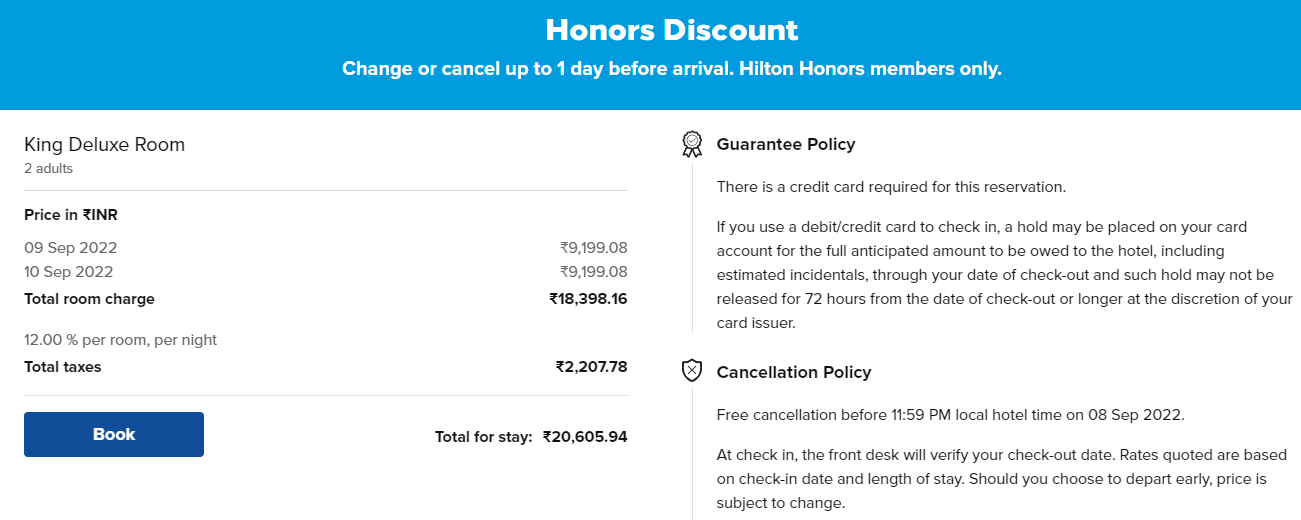
Task: Click the Cancellation Policy heading
Action: click(794, 372)
